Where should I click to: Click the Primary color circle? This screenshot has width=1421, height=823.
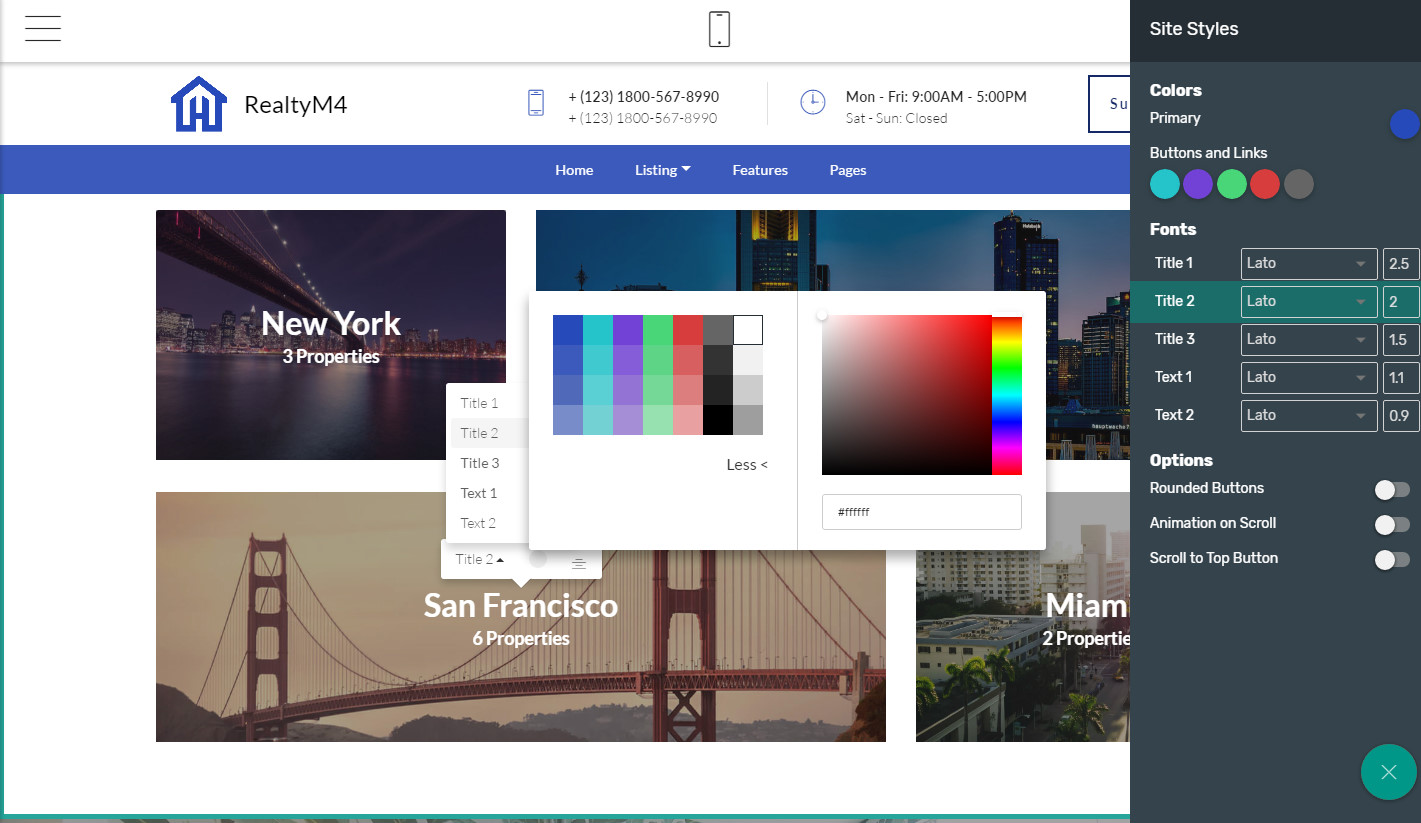(x=1405, y=124)
